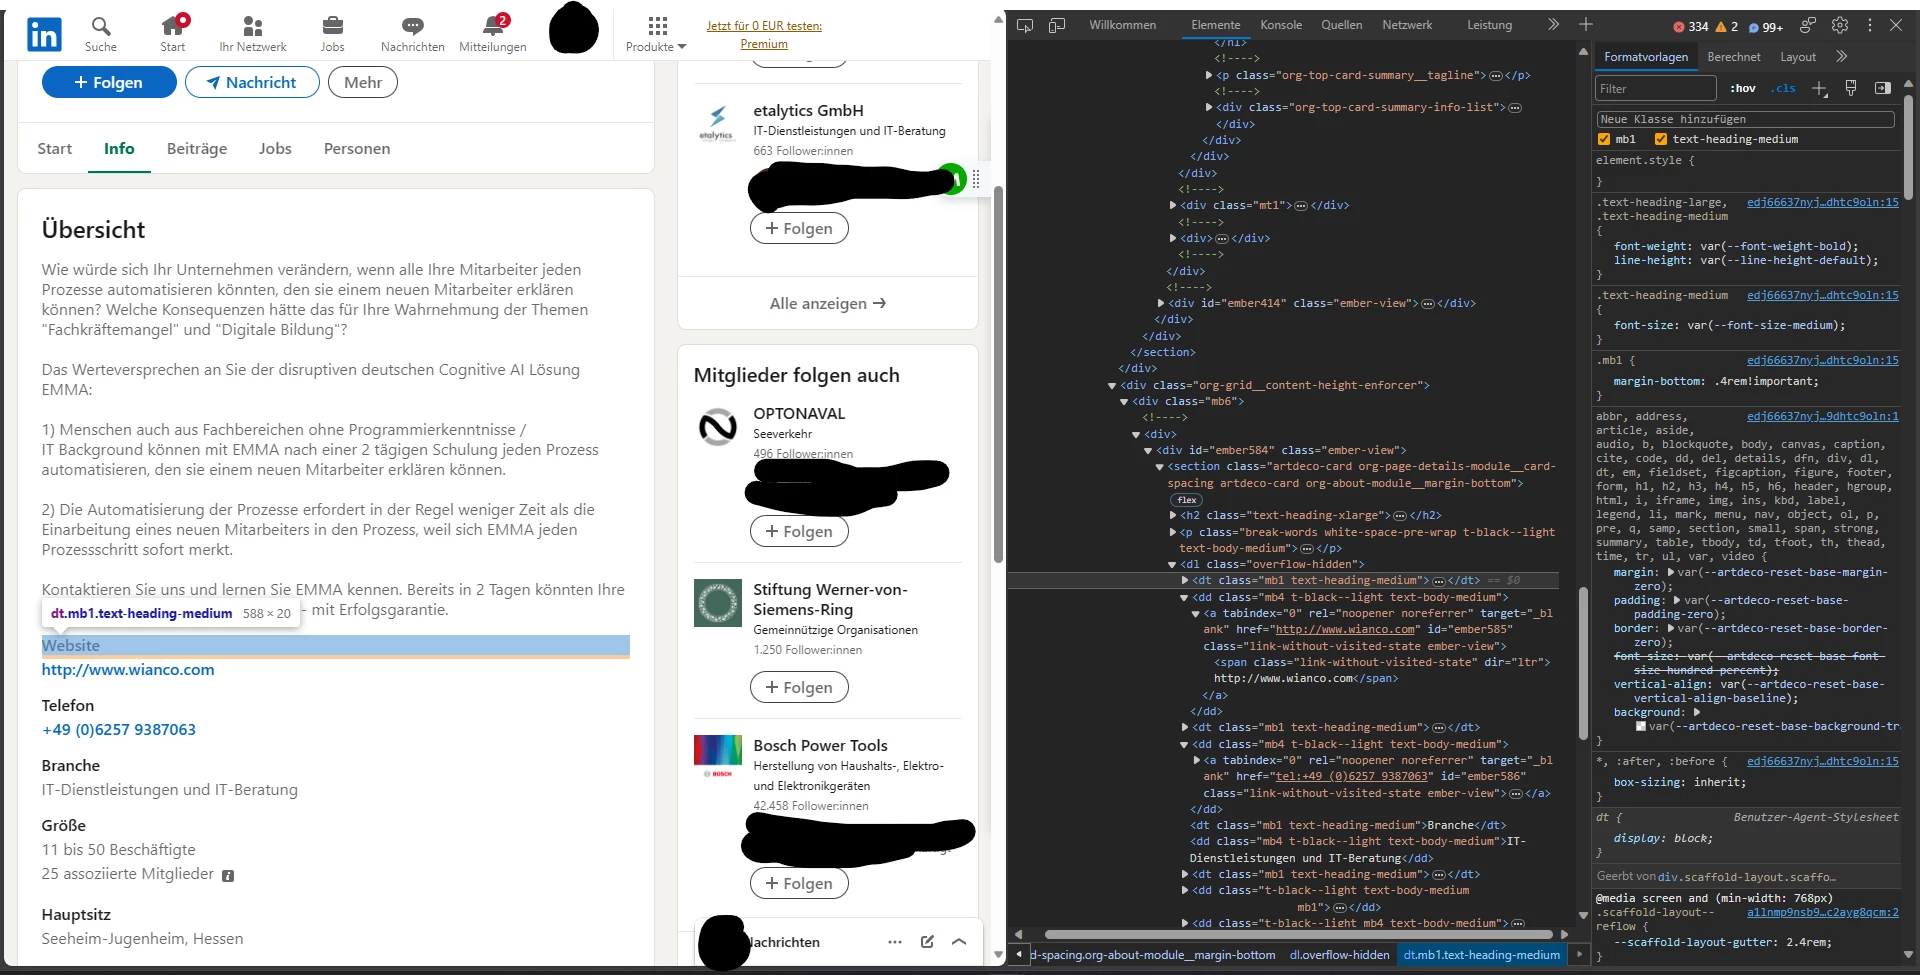Open the 99+ issues counter
This screenshot has height=975, width=1920.
[x=1765, y=27]
